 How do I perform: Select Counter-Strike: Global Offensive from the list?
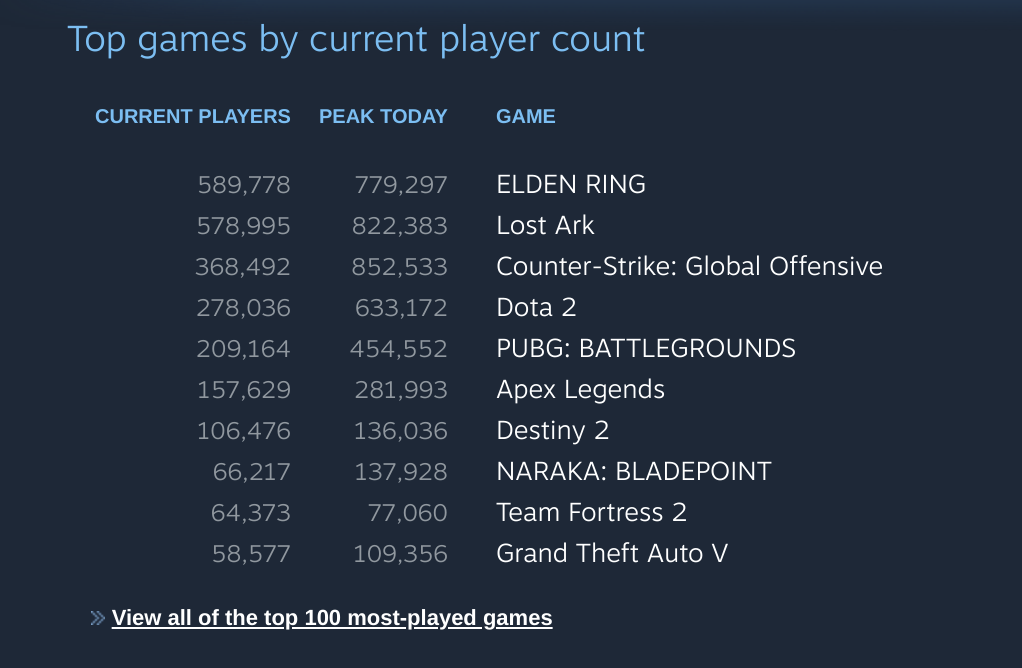pos(689,266)
